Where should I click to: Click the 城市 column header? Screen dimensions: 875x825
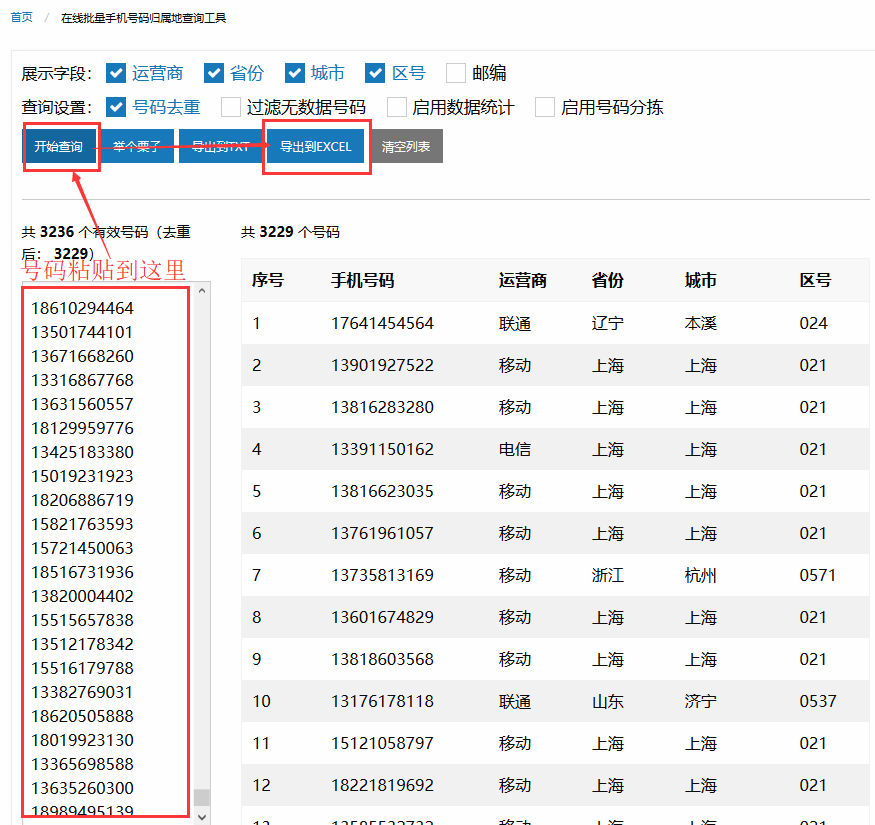coord(701,280)
